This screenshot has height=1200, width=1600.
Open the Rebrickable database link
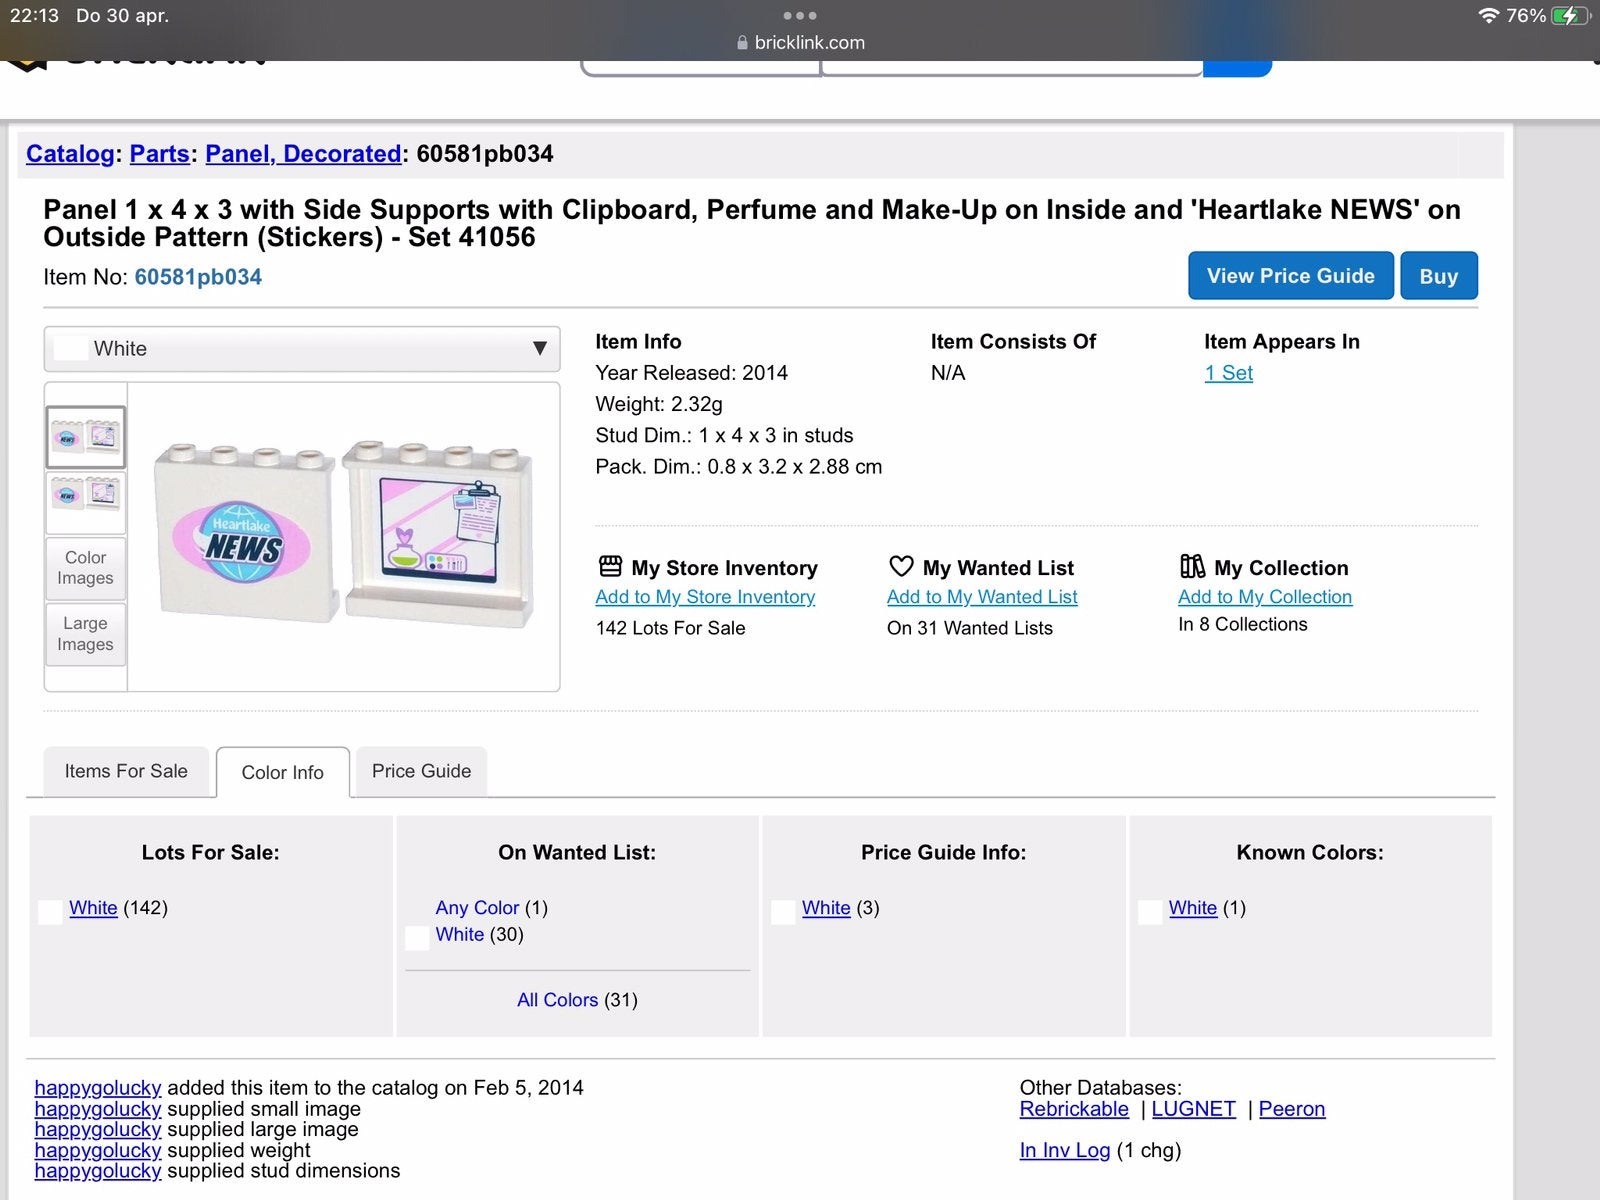click(1074, 1109)
